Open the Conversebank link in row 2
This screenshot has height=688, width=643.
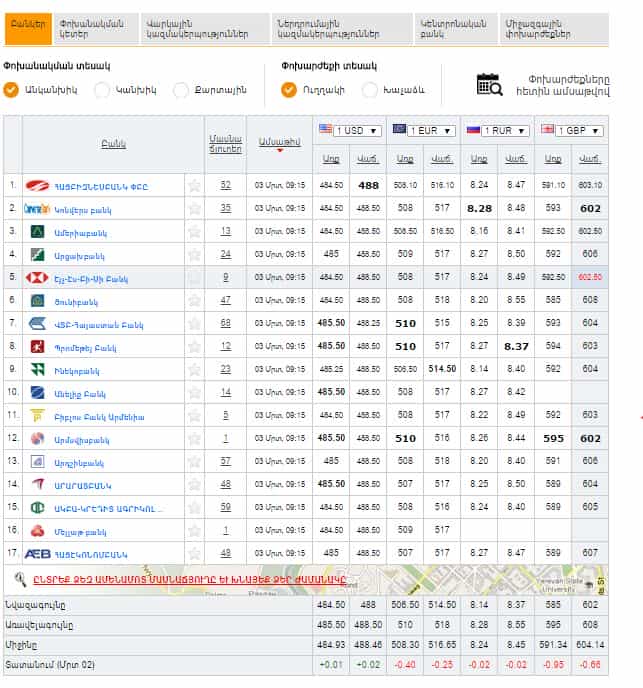(x=83, y=209)
